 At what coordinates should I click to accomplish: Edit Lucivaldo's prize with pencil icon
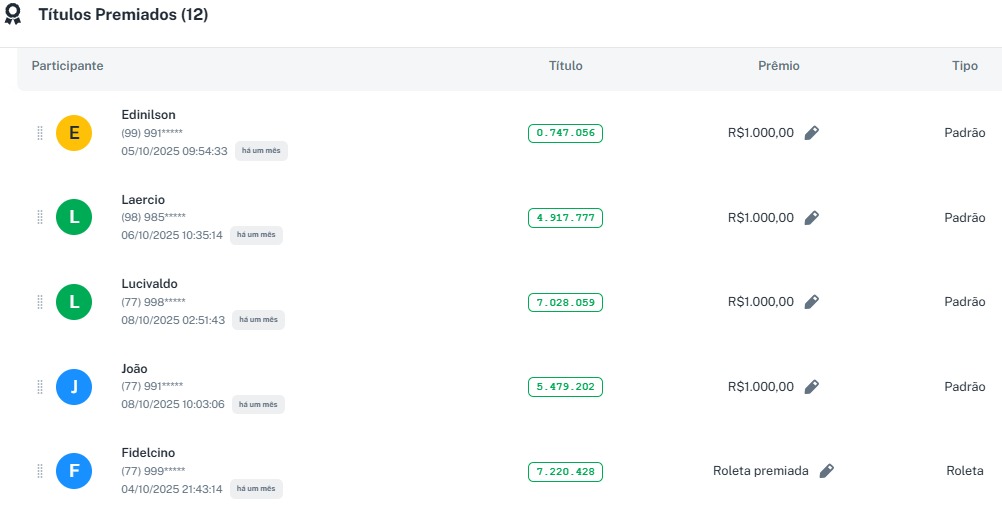click(812, 302)
